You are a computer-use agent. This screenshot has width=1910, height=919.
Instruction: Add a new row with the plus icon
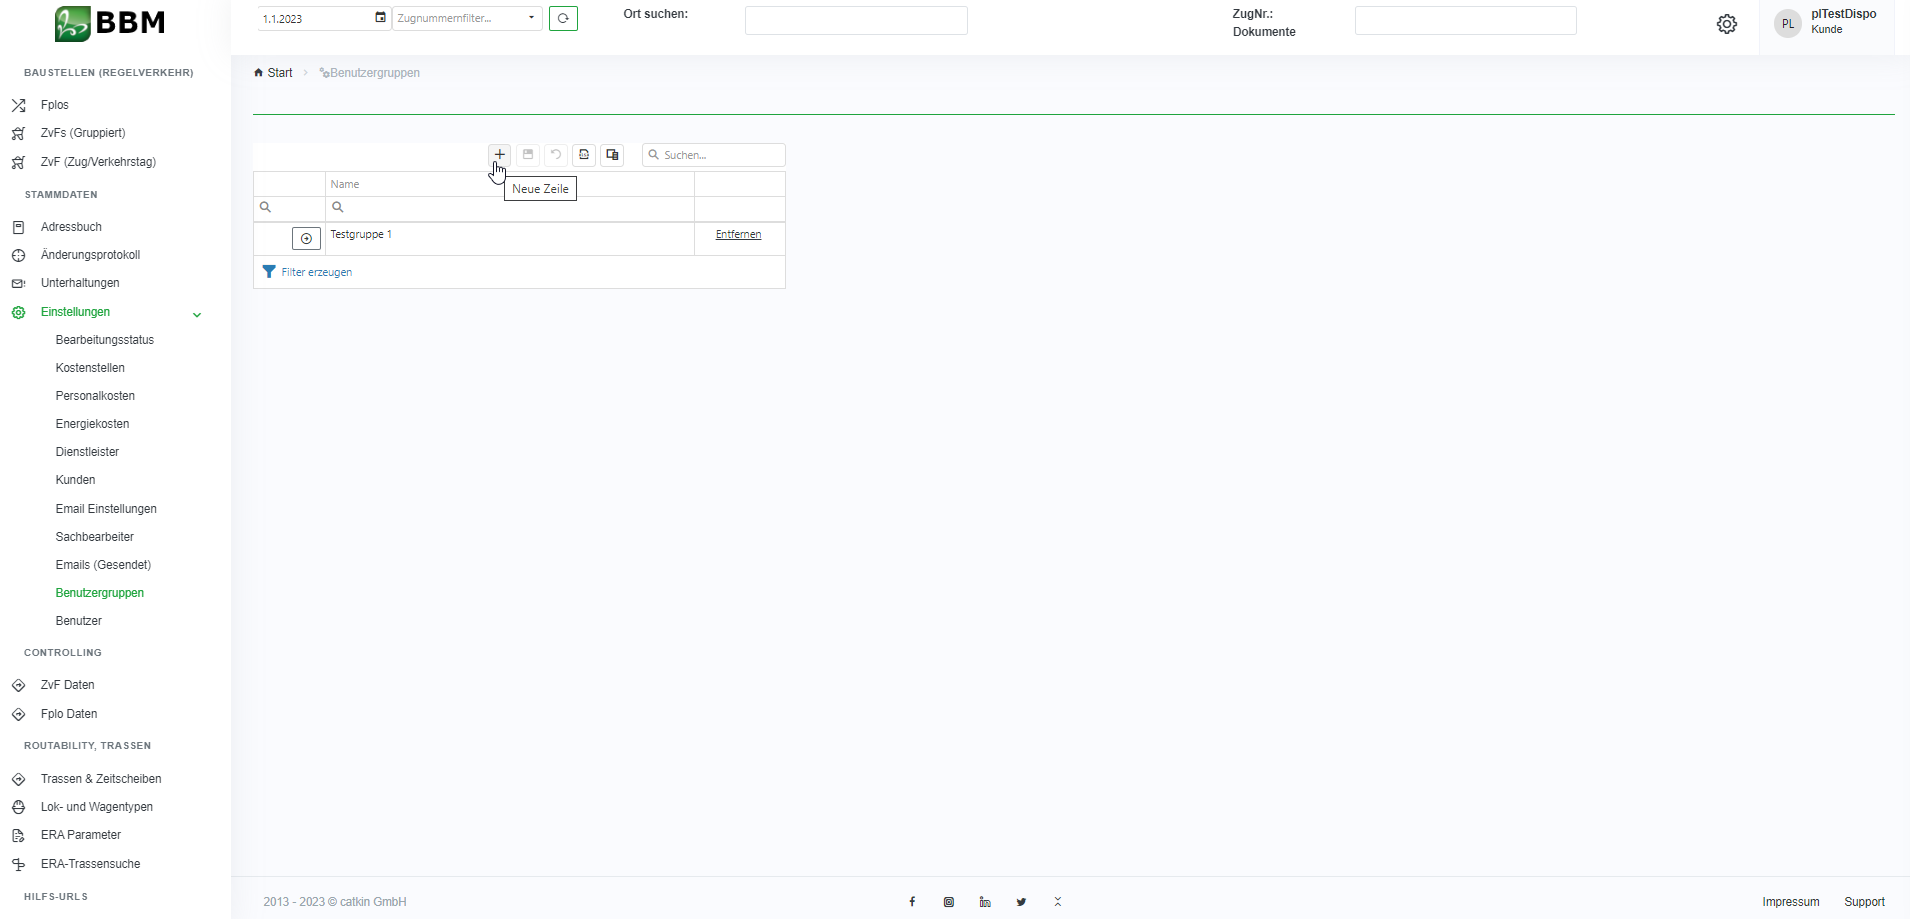click(499, 155)
